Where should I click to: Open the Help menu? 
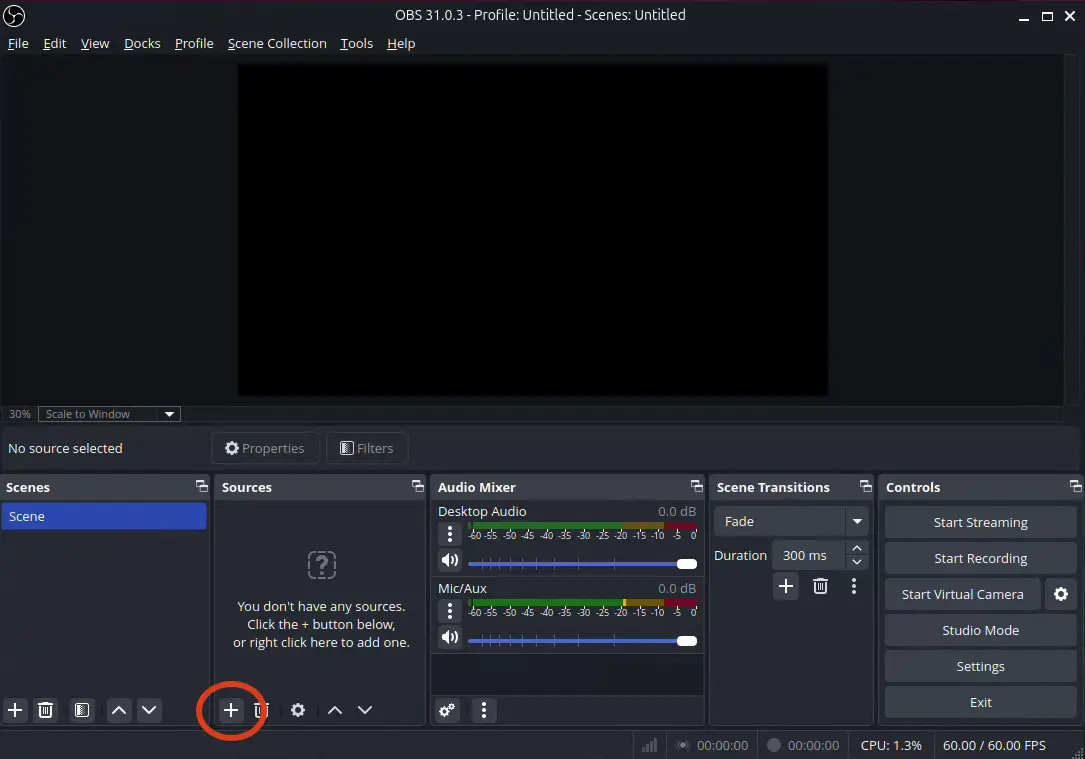401,44
